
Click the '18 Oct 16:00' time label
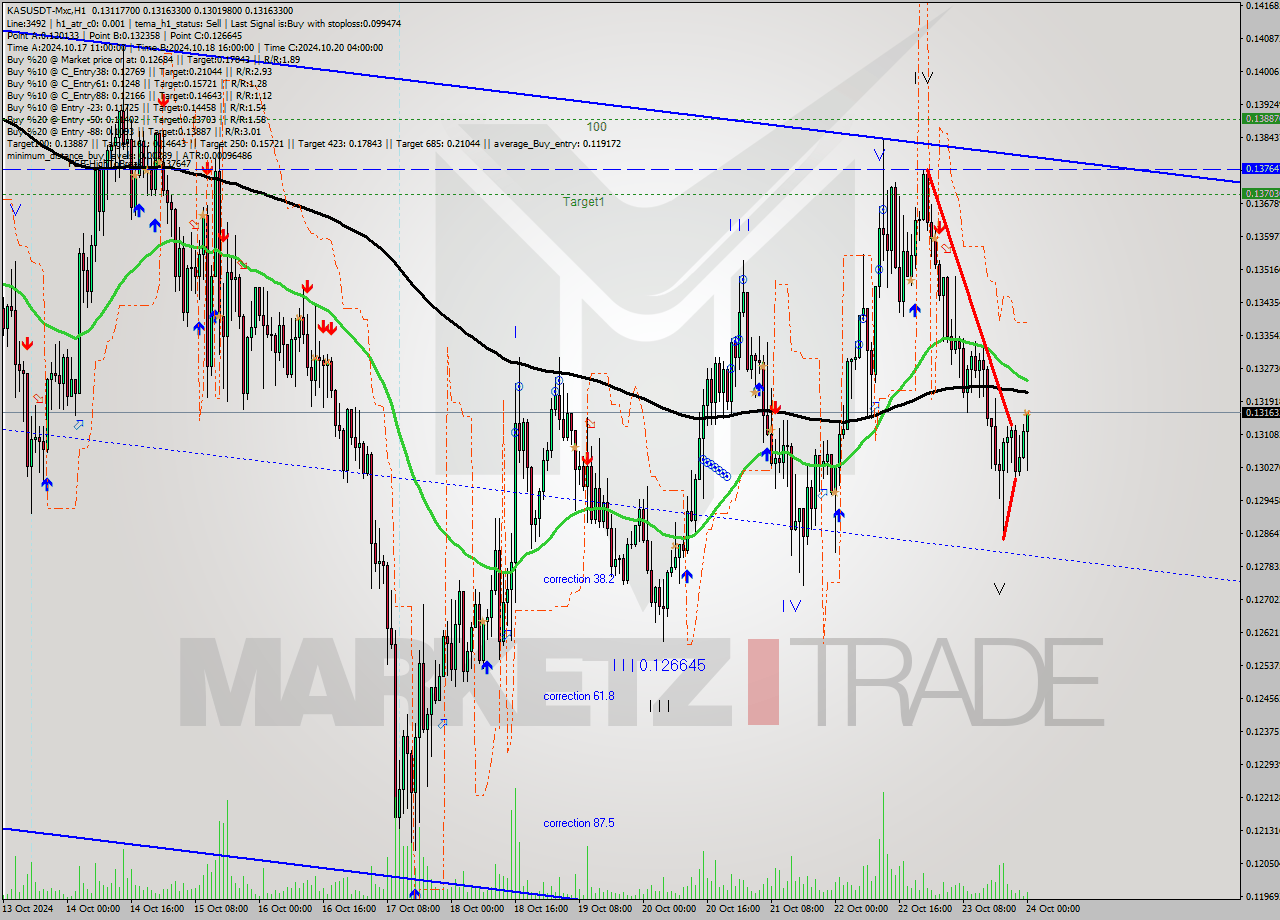pos(541,909)
